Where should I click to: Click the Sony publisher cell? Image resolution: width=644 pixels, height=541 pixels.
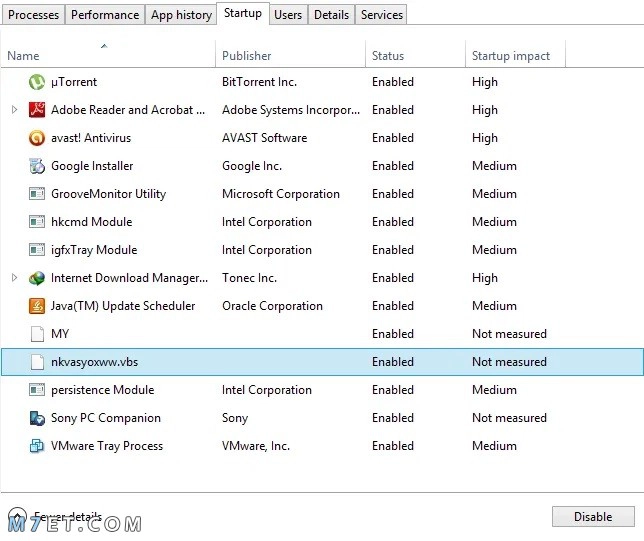pyautogui.click(x=235, y=418)
